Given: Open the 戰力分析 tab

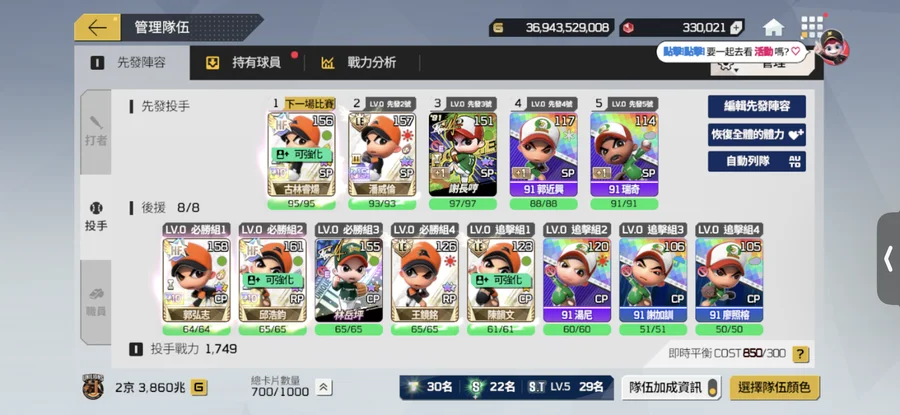Looking at the screenshot, I should 360,63.
